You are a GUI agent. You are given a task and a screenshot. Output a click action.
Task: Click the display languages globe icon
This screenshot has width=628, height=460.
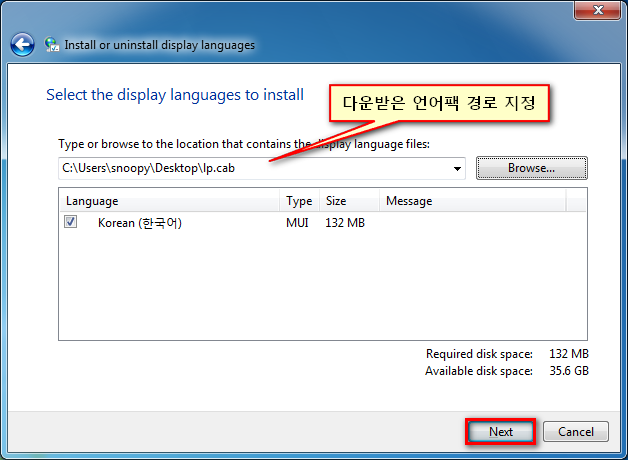click(x=51, y=44)
